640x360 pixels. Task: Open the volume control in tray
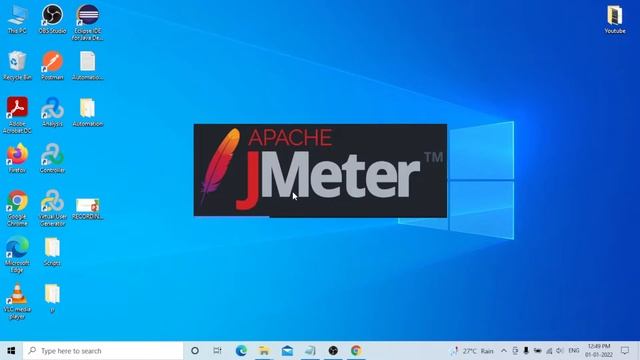coord(560,351)
